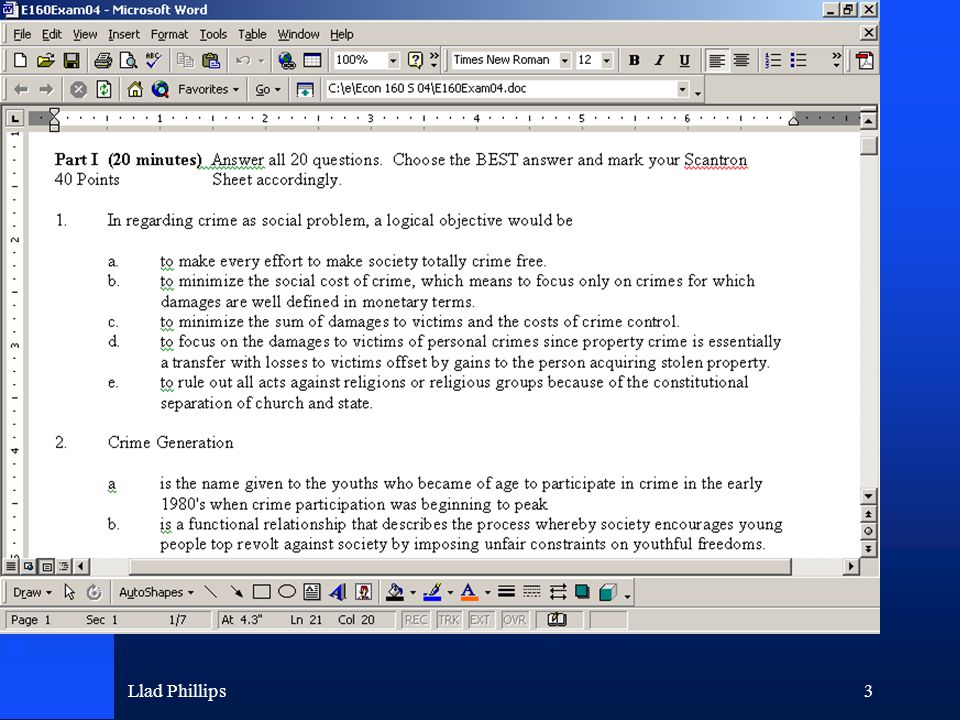This screenshot has height=720, width=960.
Task: Select the Arrow drawing tool
Action: tap(236, 591)
